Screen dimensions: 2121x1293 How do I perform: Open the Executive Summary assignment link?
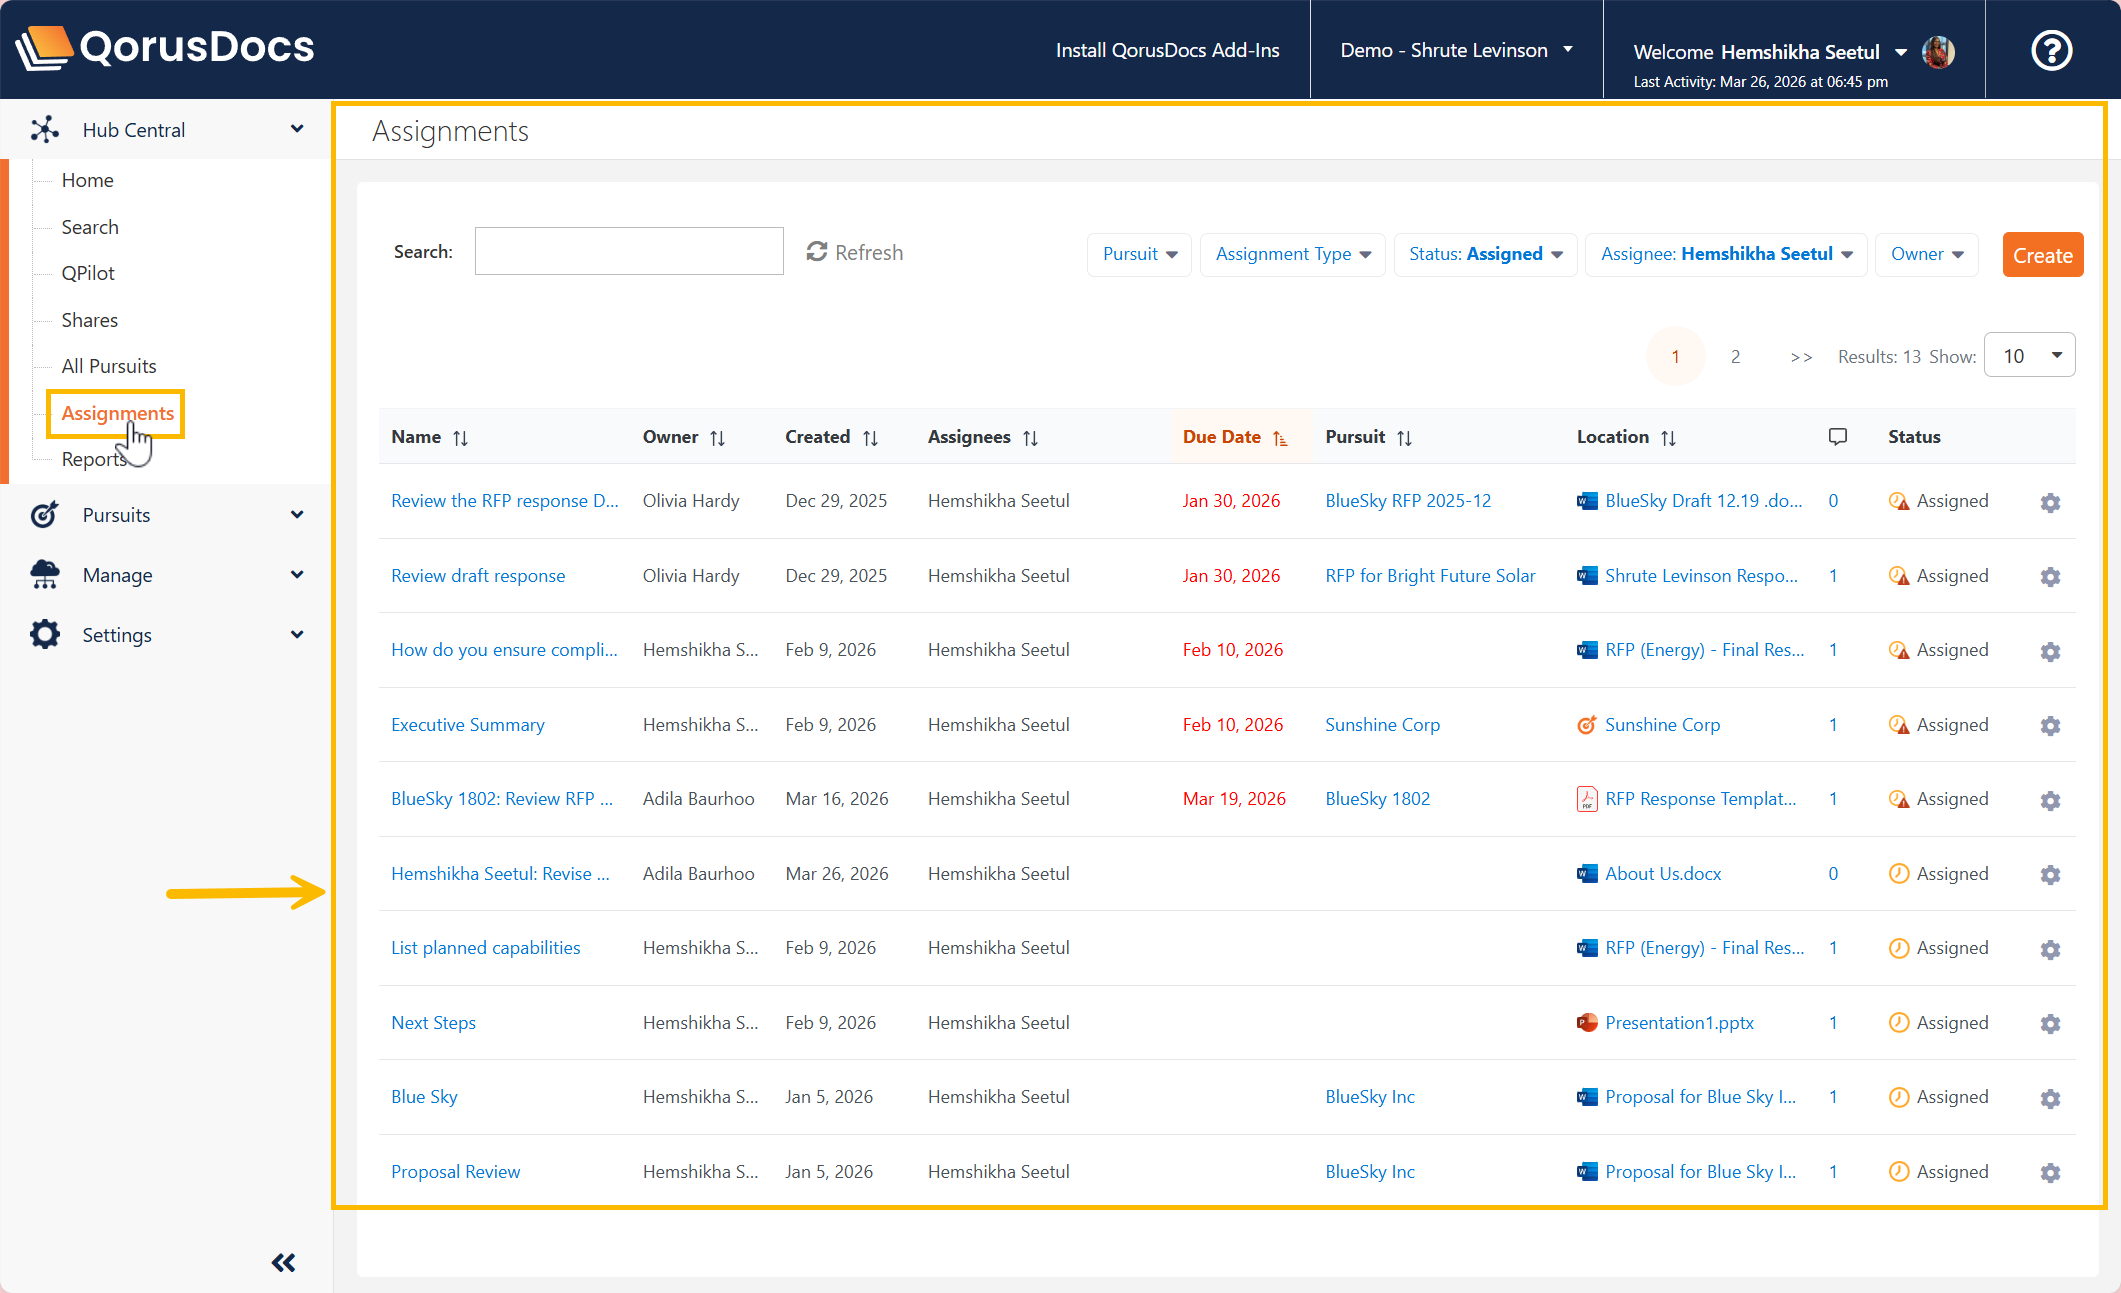coord(467,725)
